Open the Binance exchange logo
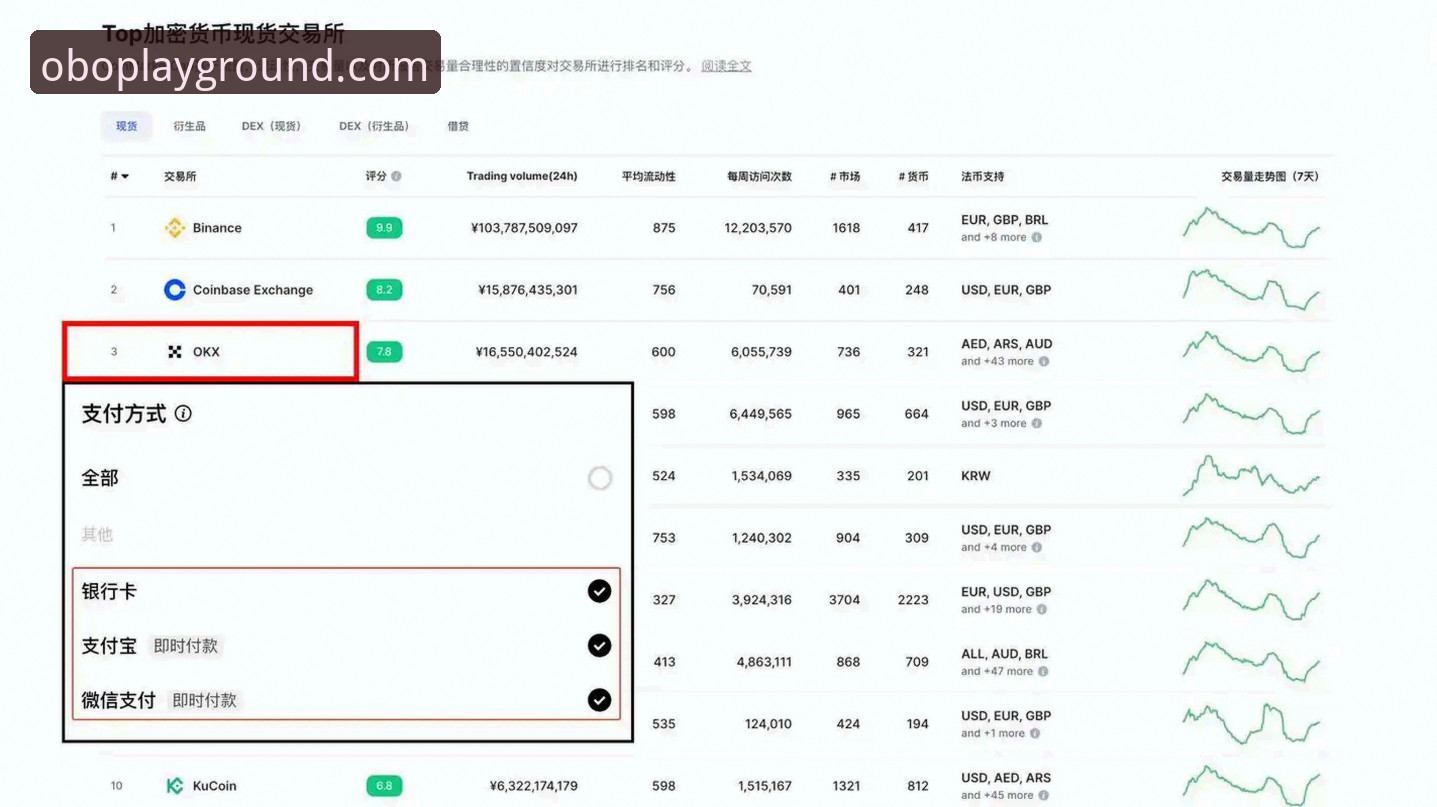 coord(175,228)
